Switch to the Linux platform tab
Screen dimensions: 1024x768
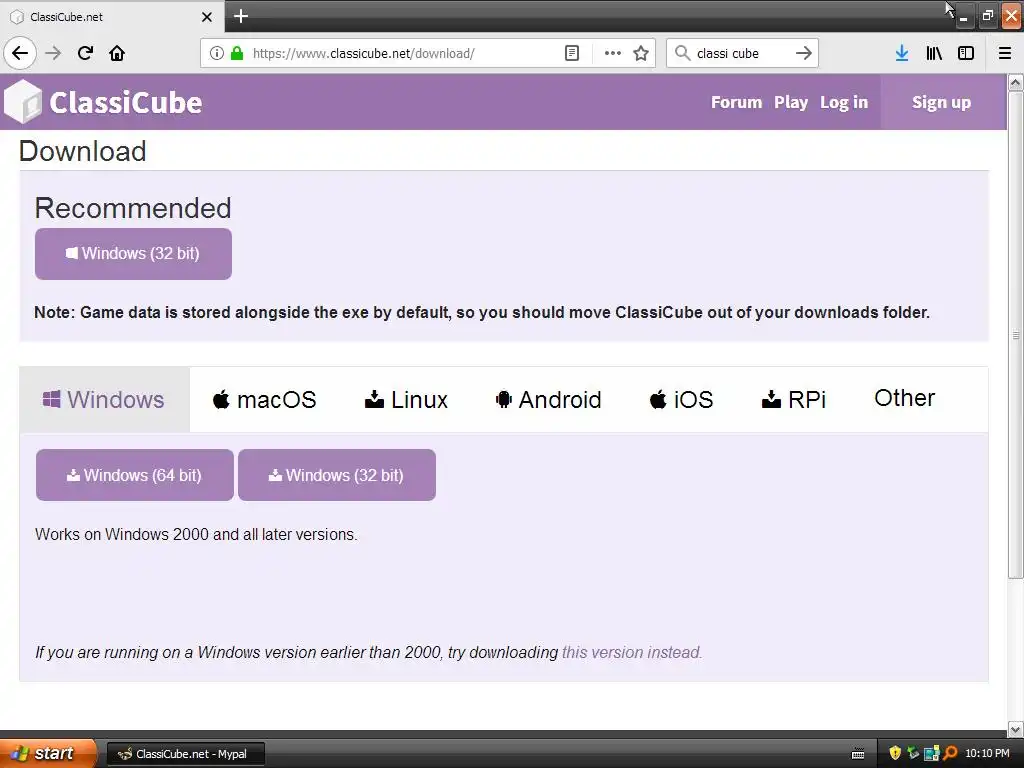coord(406,399)
